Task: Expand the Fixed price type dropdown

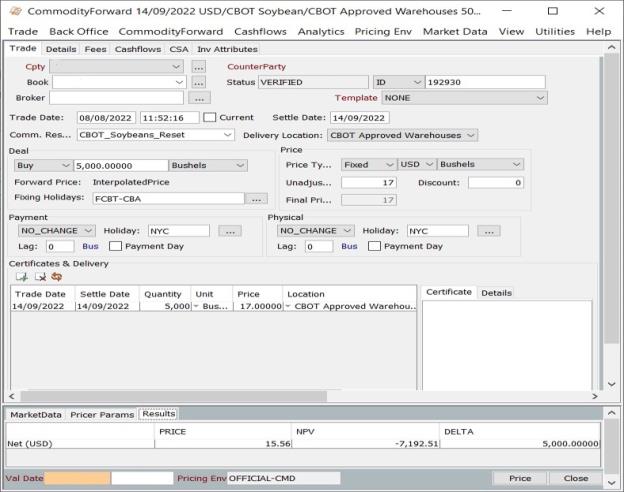Action: click(390, 164)
